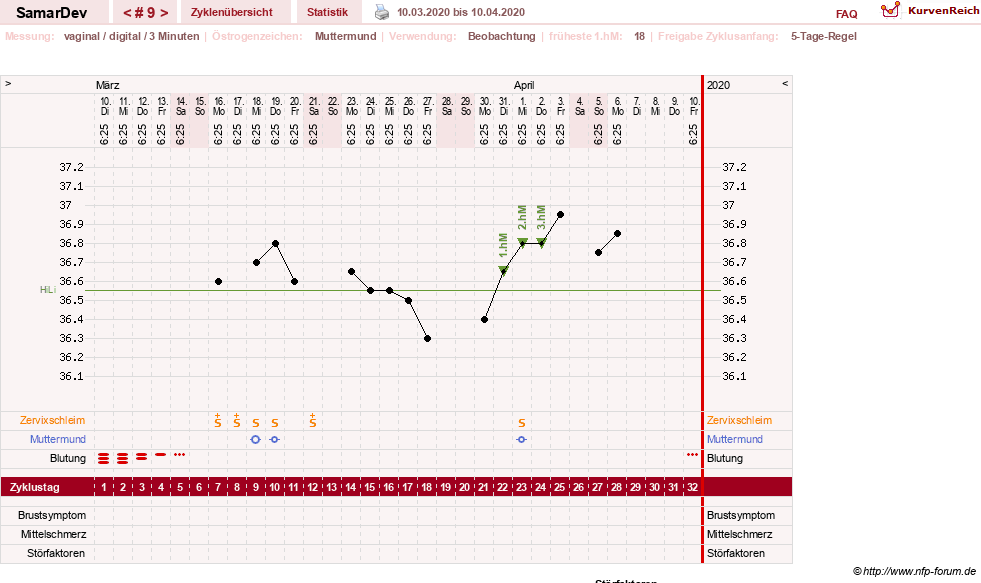Expand chart with the left '>' arrow
981x583 pixels.
pos(8,83)
